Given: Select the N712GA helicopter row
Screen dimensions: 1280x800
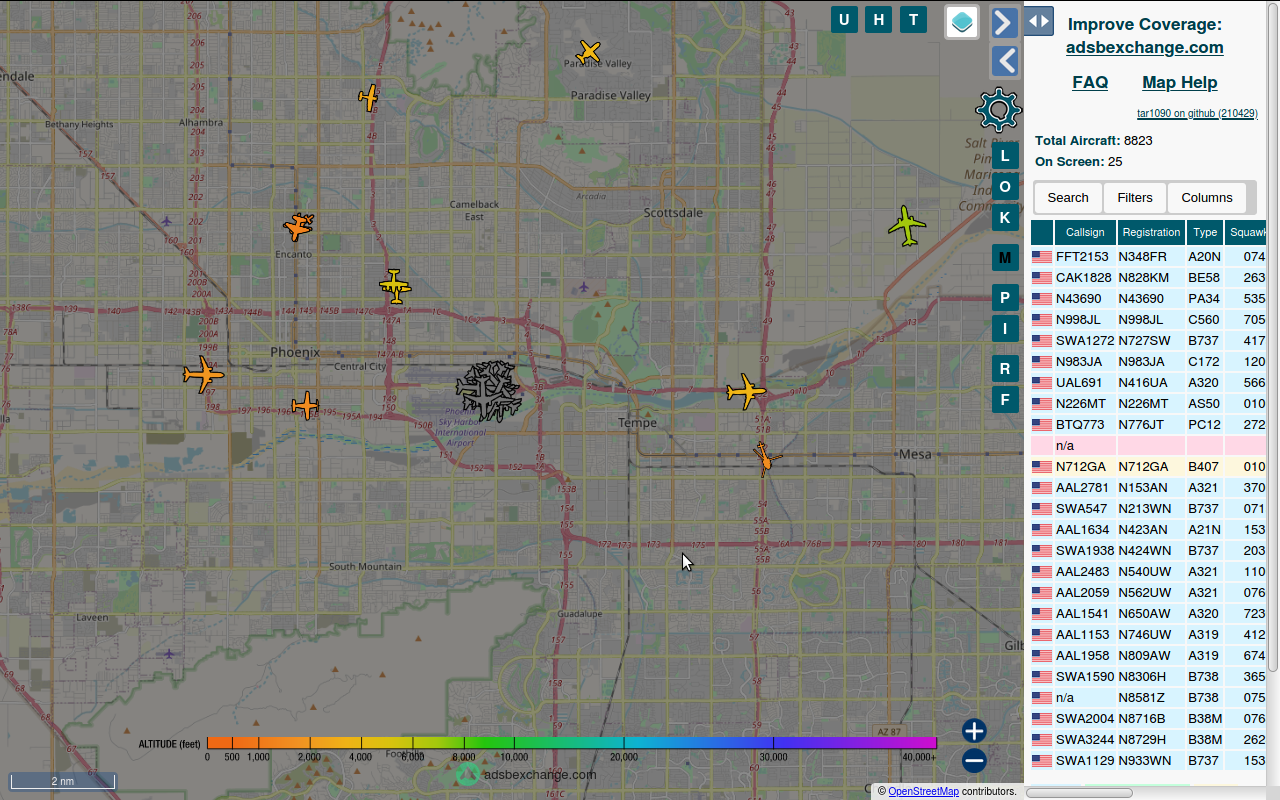Looking at the screenshot, I should click(1148, 467).
